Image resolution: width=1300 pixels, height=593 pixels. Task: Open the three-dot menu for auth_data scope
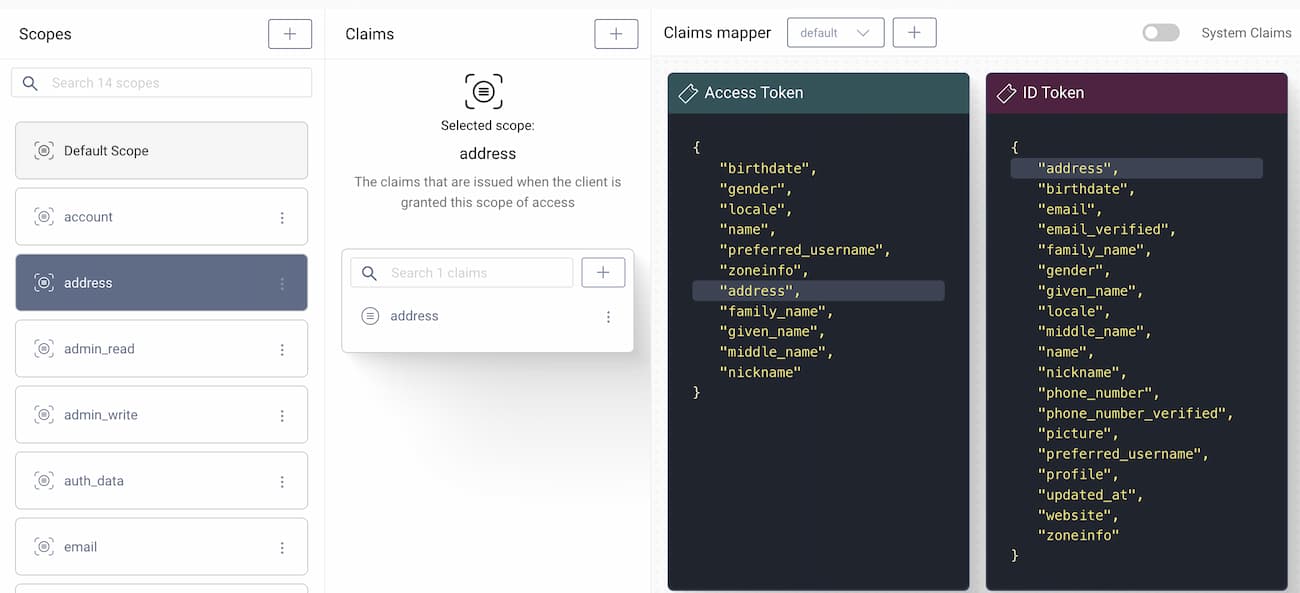[282, 482]
